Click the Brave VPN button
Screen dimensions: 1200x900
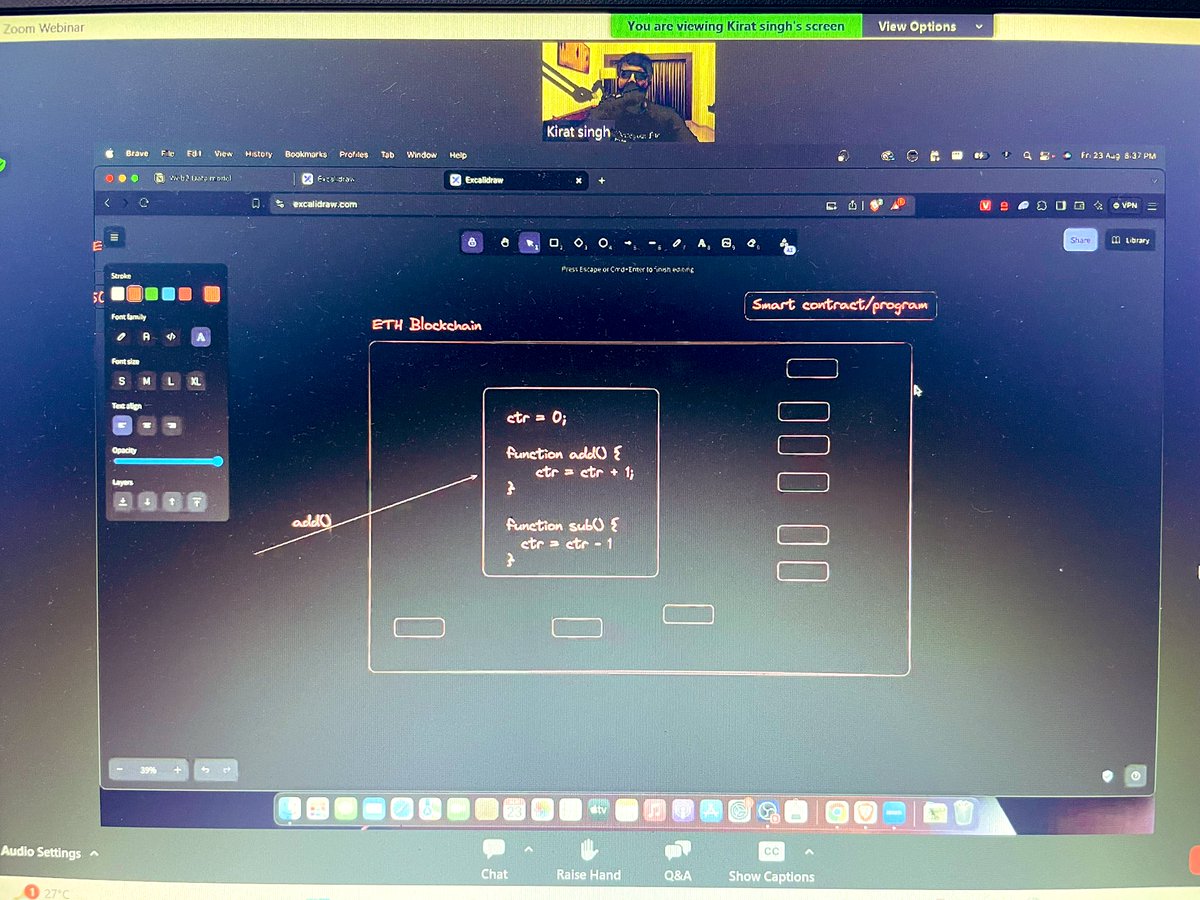pyautogui.click(x=1125, y=205)
